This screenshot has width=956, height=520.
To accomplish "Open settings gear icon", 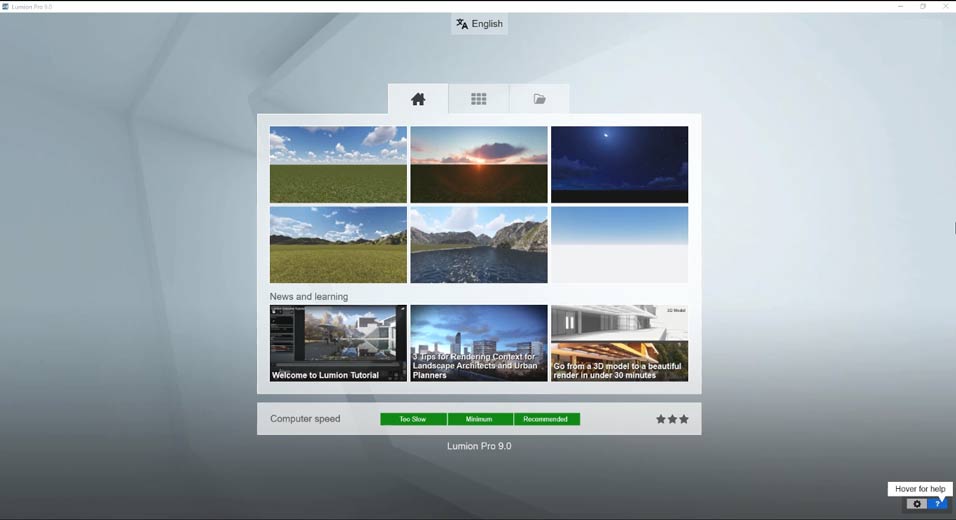I will (x=917, y=504).
